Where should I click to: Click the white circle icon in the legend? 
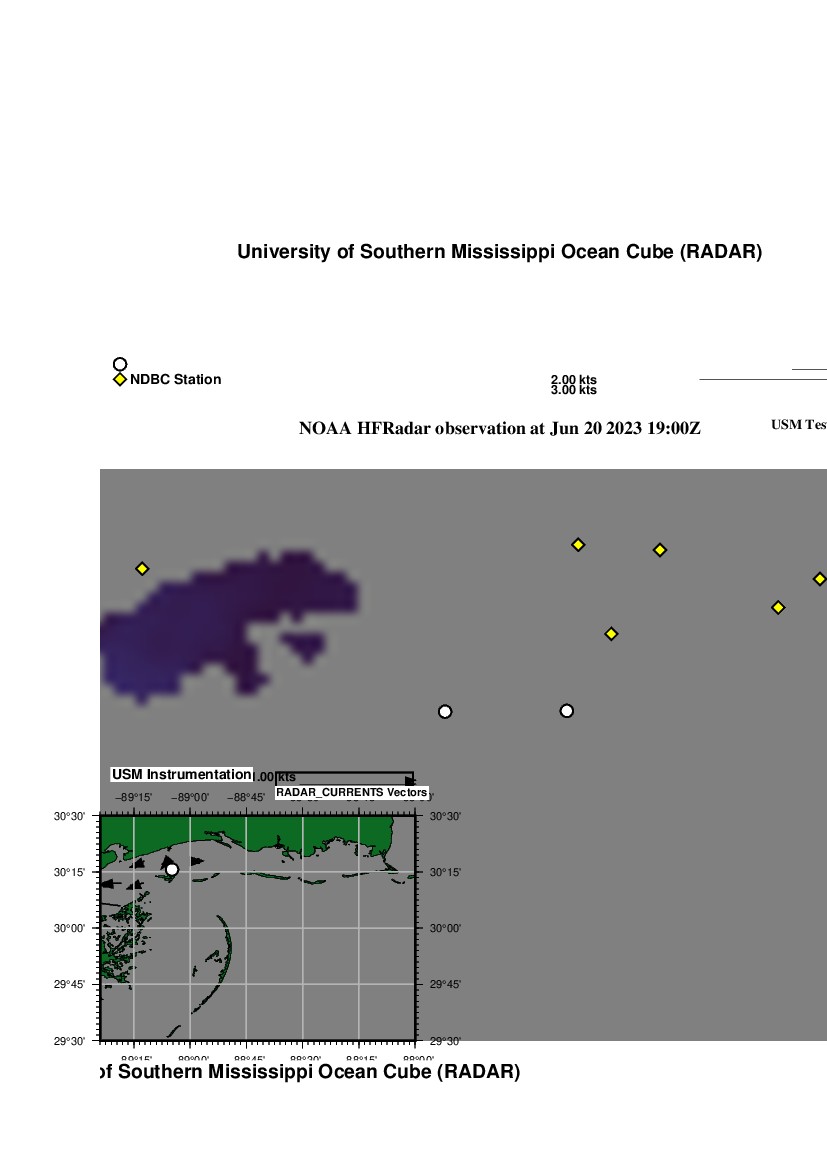pos(120,364)
